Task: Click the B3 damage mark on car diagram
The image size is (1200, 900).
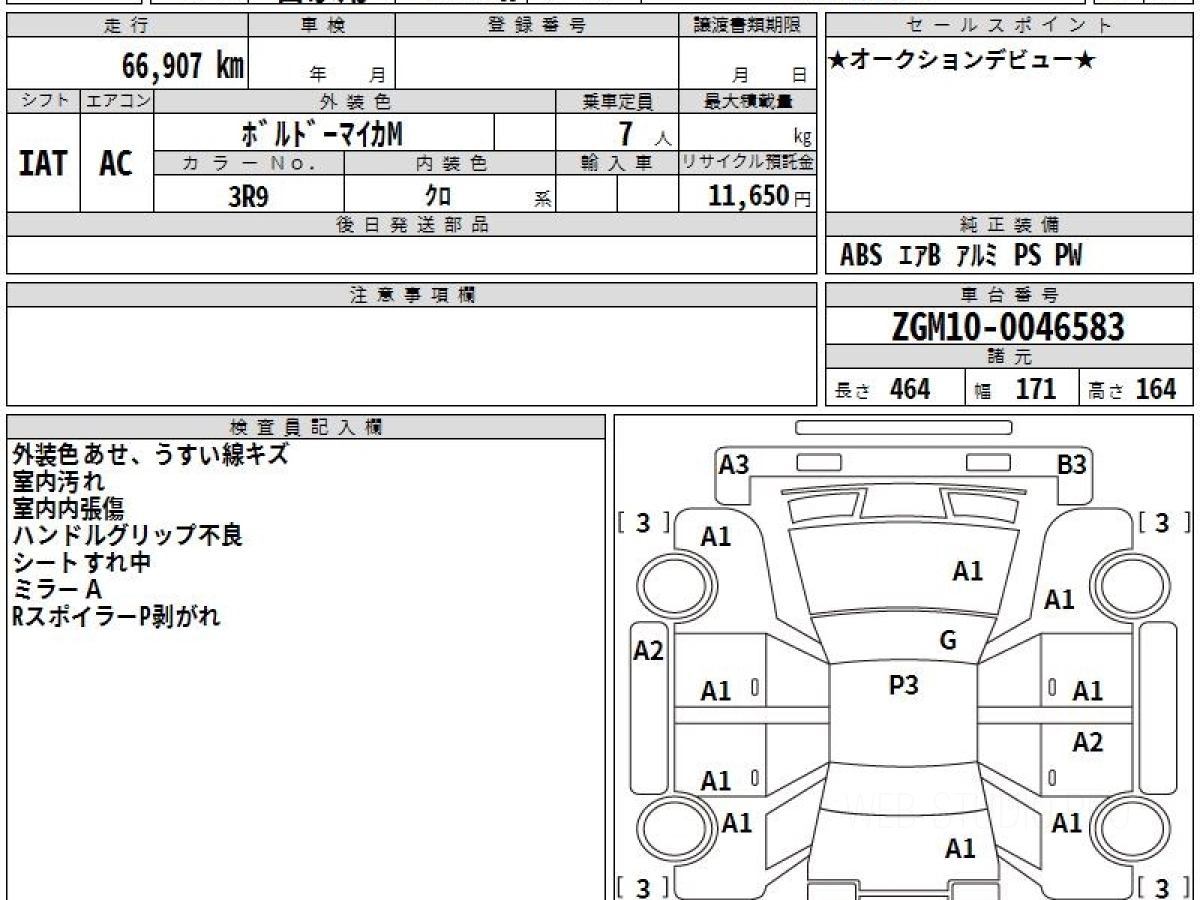Action: pyautogui.click(x=1072, y=464)
